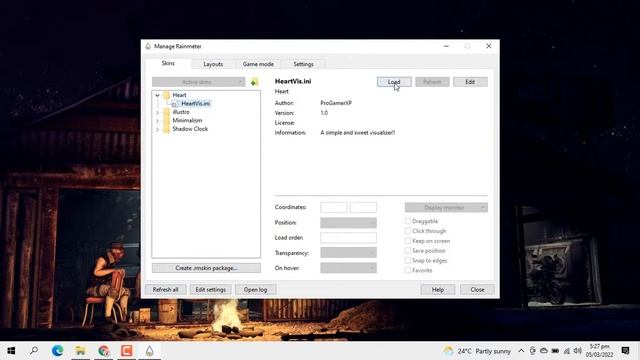Viewport: 640px width, 360px height.
Task: Toggle the Snap to edges checkbox
Action: pos(408,260)
